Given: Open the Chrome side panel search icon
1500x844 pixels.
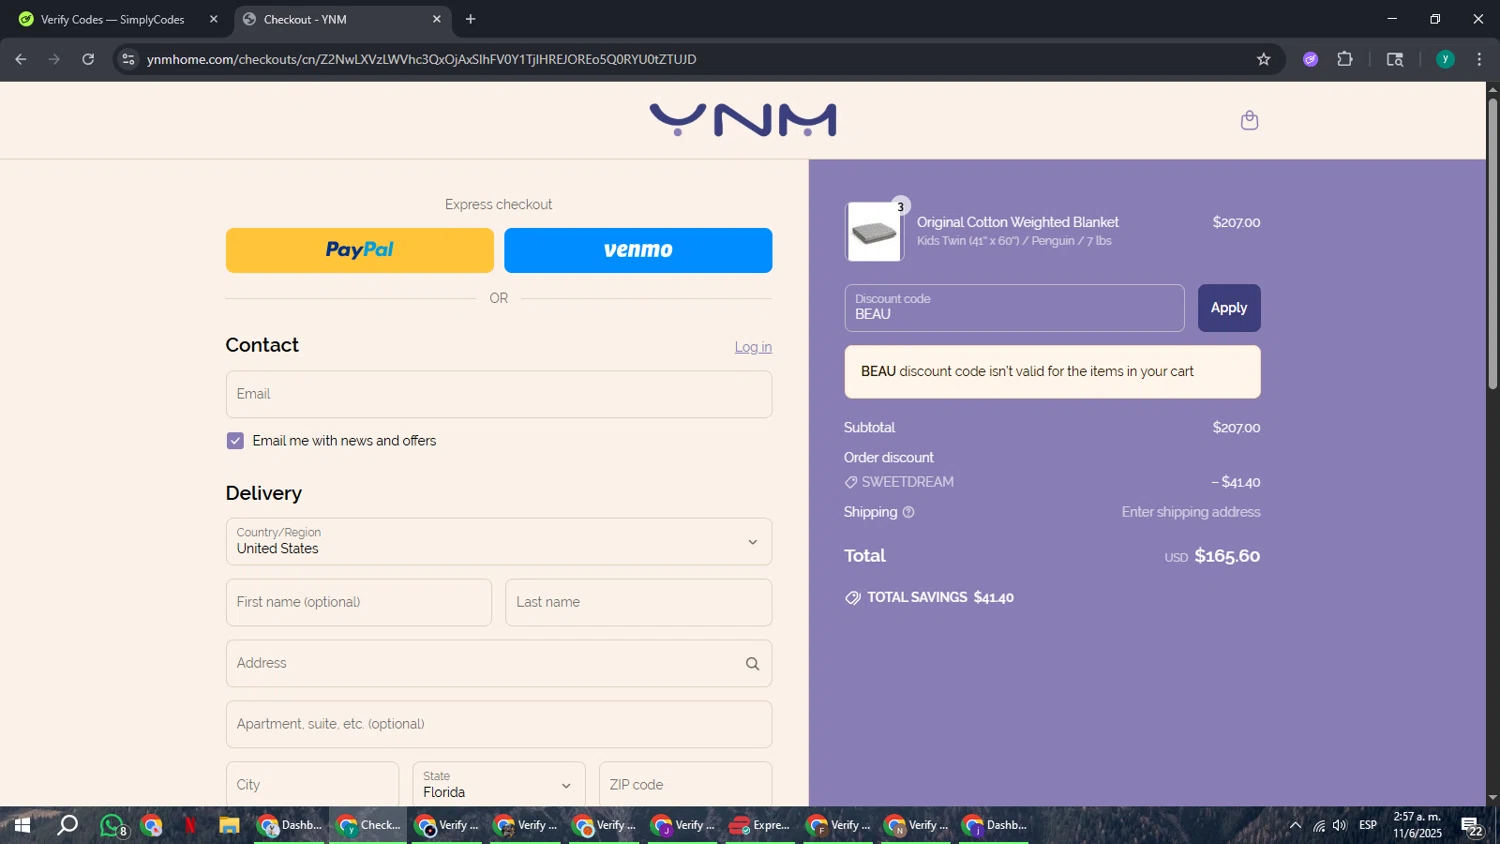Looking at the screenshot, I should pos(1395,59).
